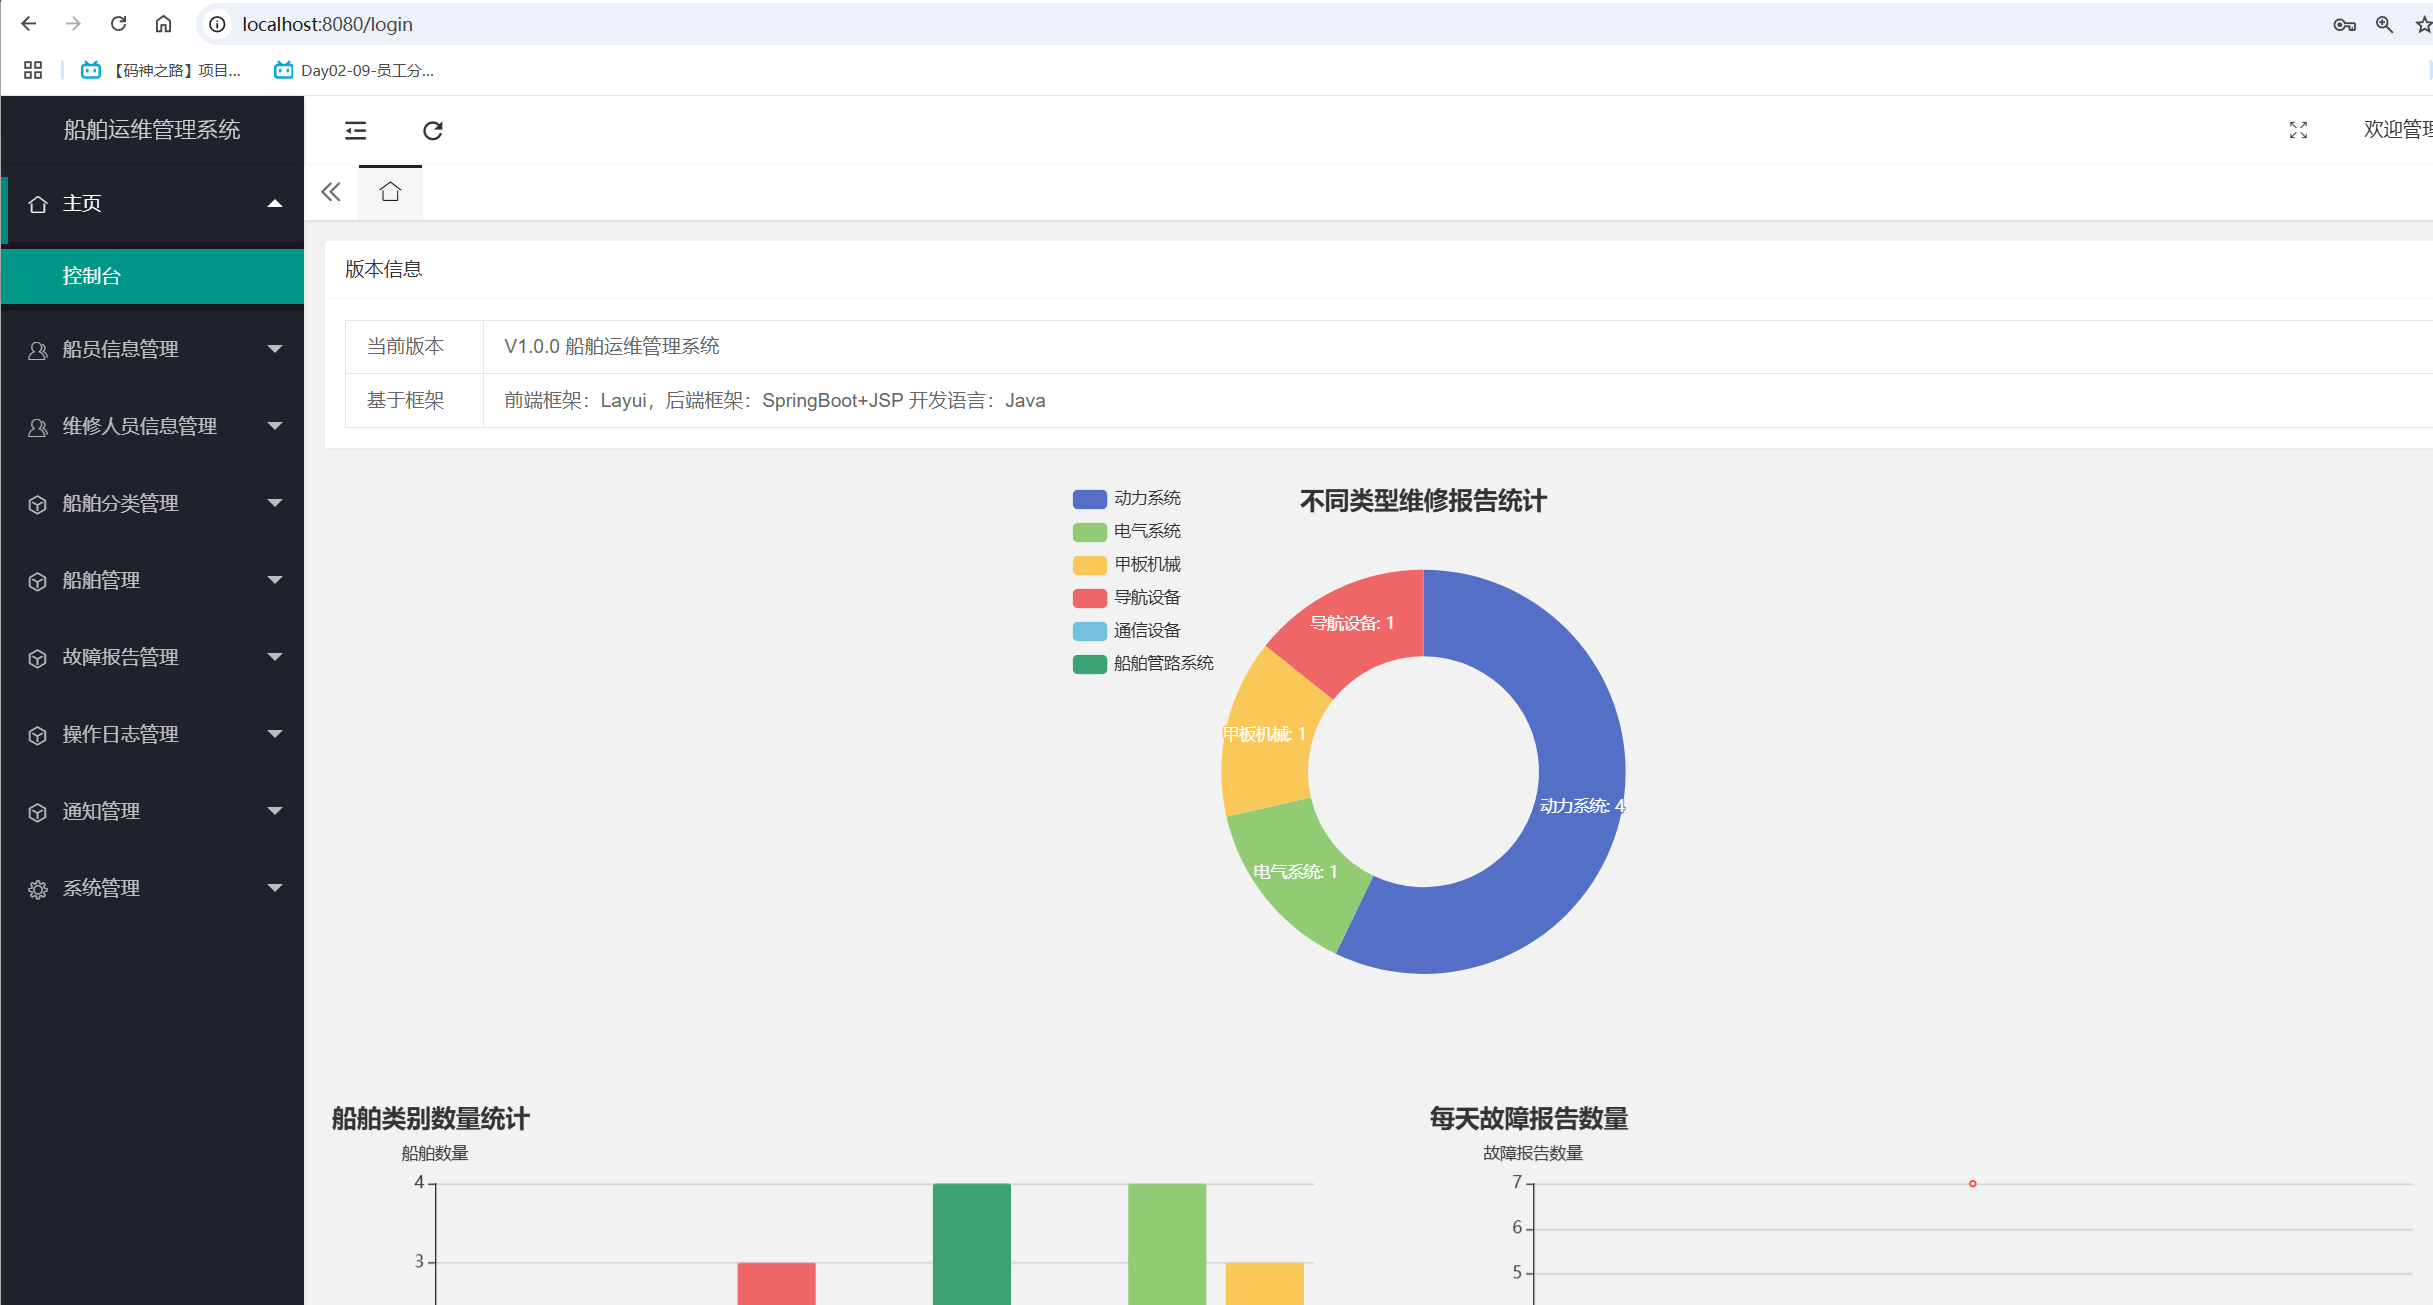2433x1305 pixels.
Task: Click the double-left-arrow tab scroll icon
Action: click(331, 192)
